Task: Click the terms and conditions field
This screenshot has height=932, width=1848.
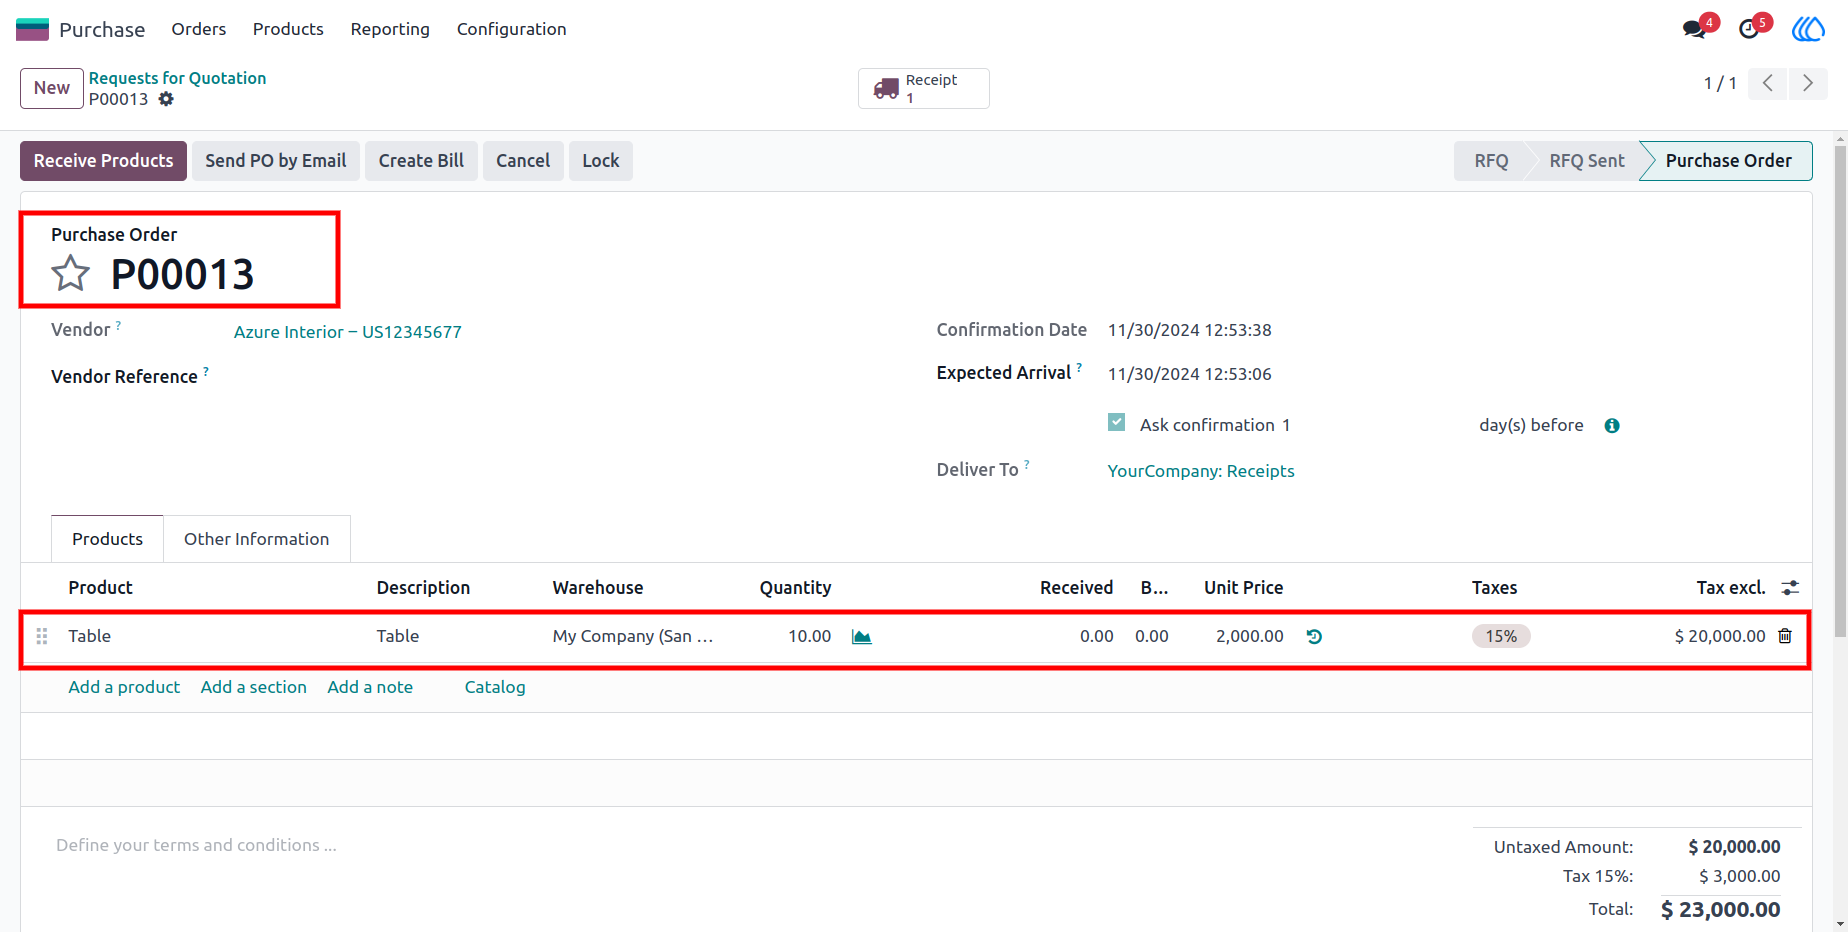Action: pyautogui.click(x=196, y=845)
